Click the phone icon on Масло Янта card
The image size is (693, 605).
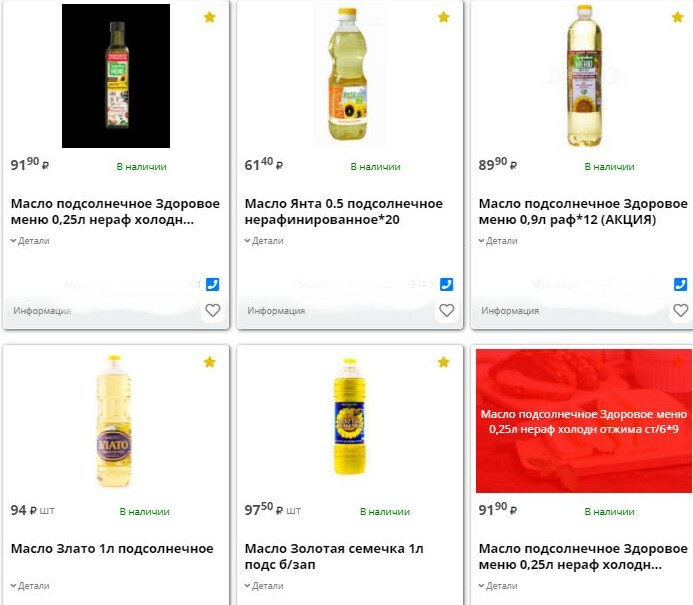(x=446, y=284)
